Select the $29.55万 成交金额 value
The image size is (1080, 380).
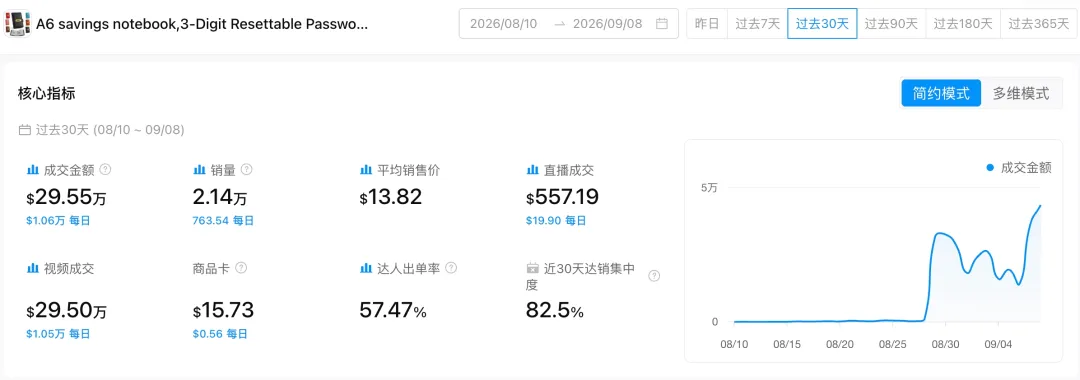click(x=67, y=198)
